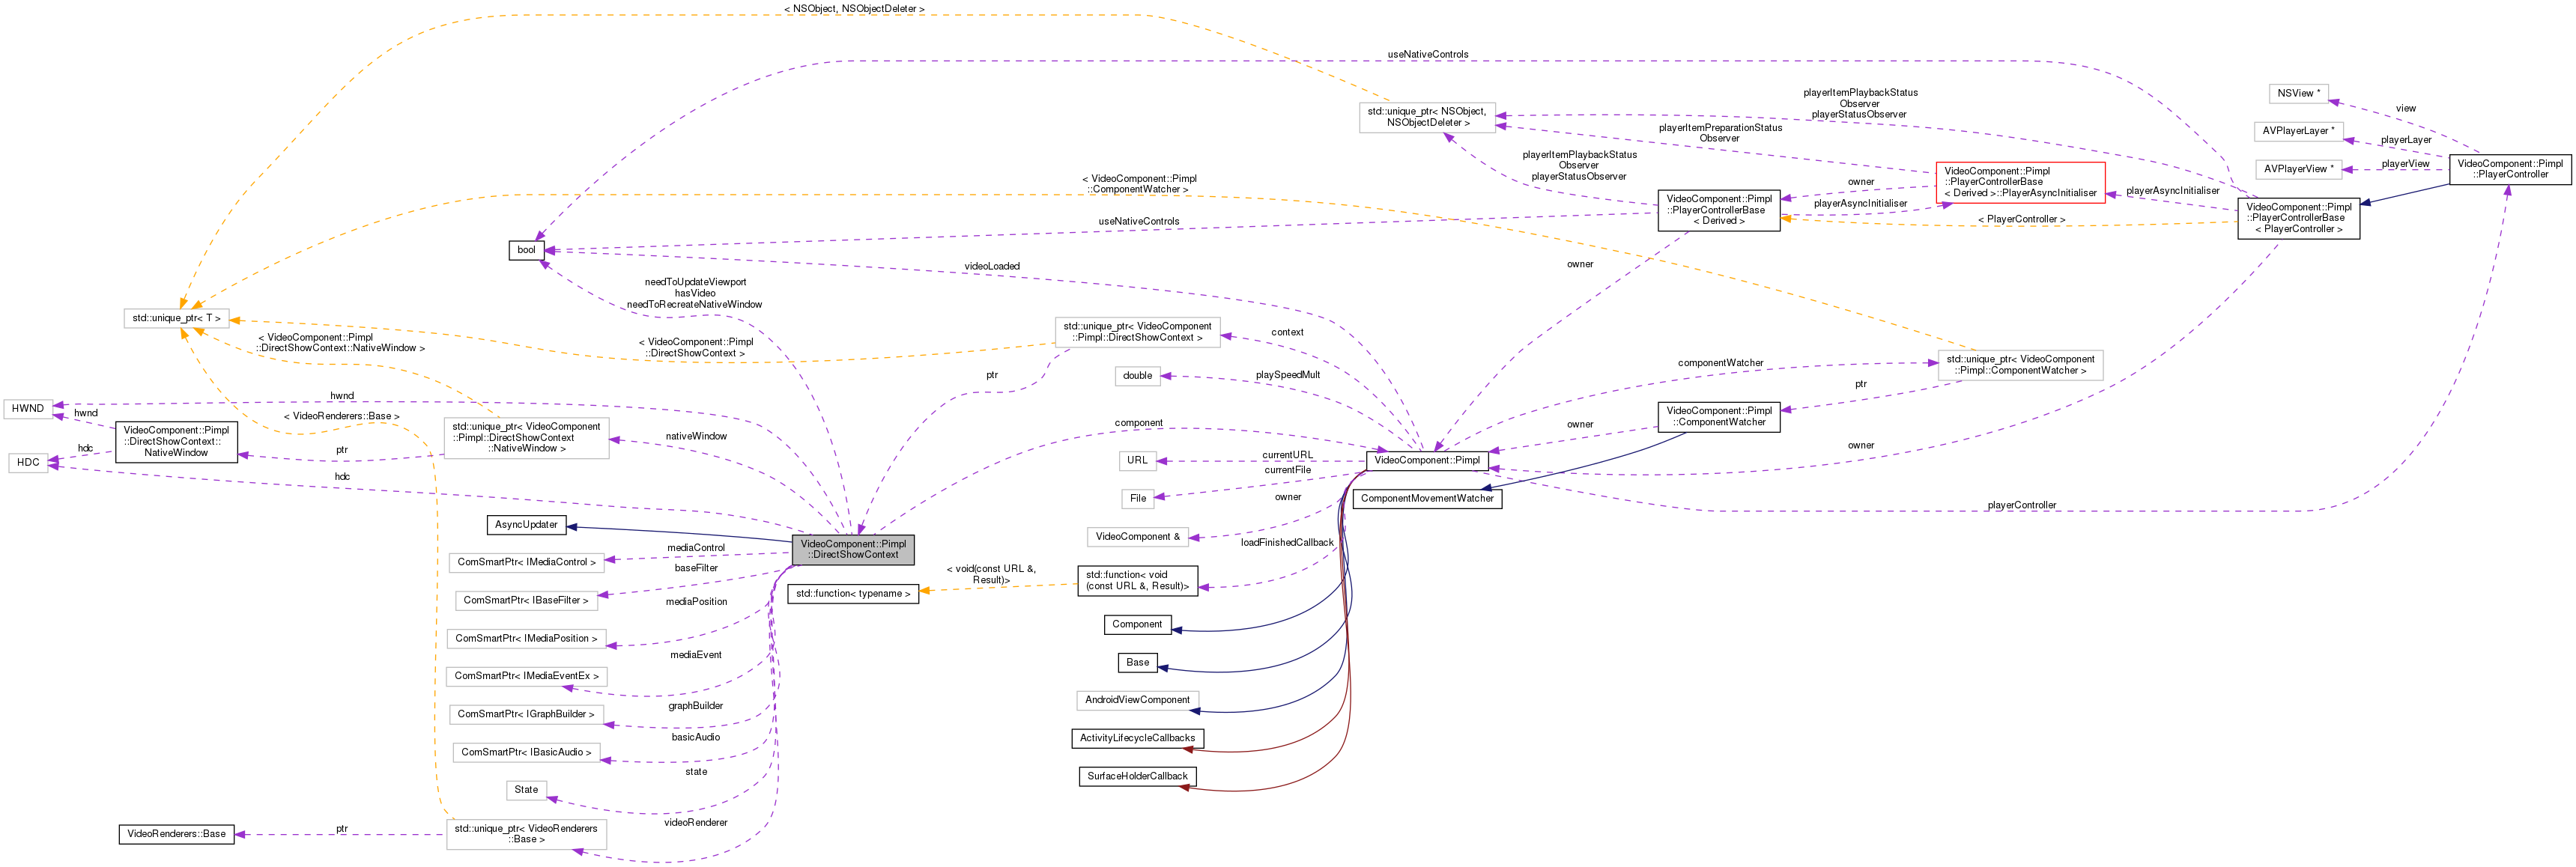Click the AVPlayerView * node

click(2299, 169)
